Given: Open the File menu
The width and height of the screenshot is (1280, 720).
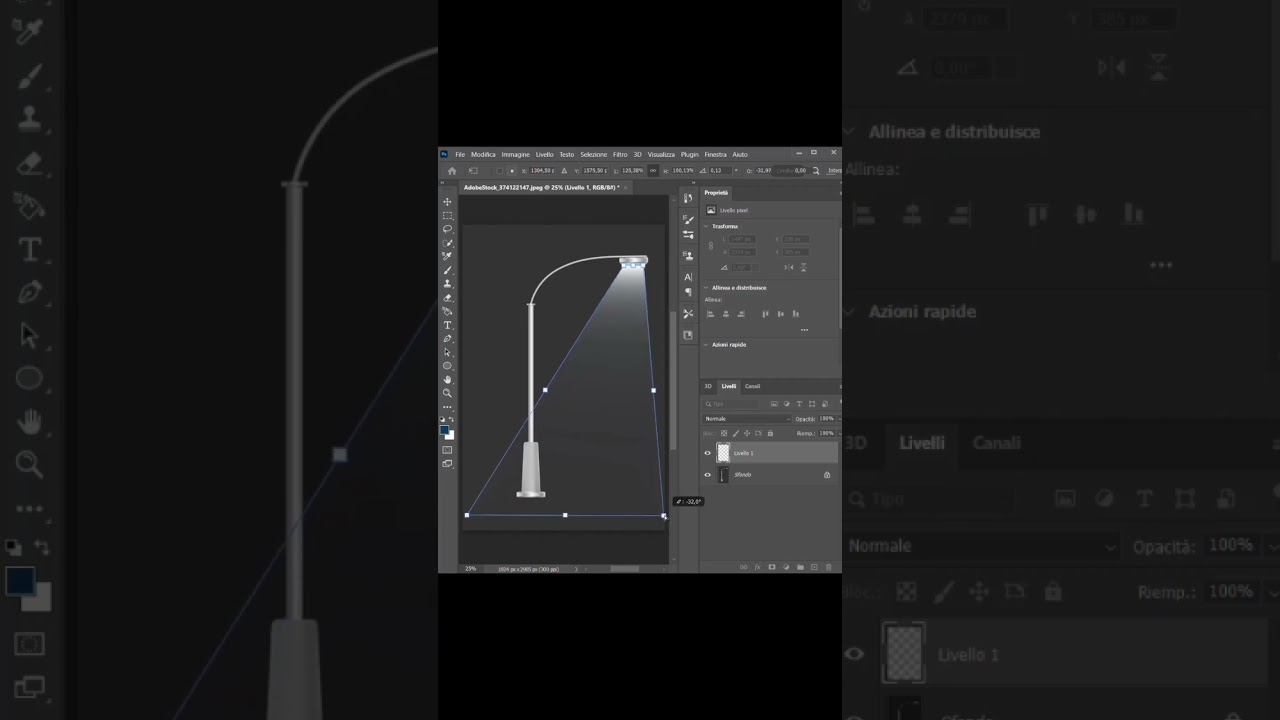Looking at the screenshot, I should pos(460,154).
